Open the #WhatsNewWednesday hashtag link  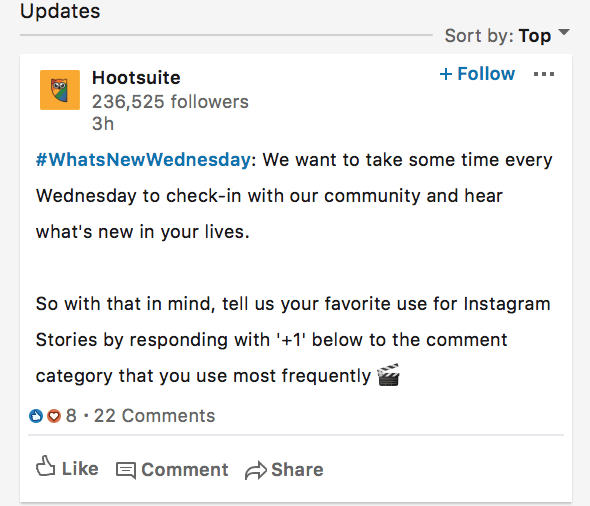pyautogui.click(x=143, y=160)
